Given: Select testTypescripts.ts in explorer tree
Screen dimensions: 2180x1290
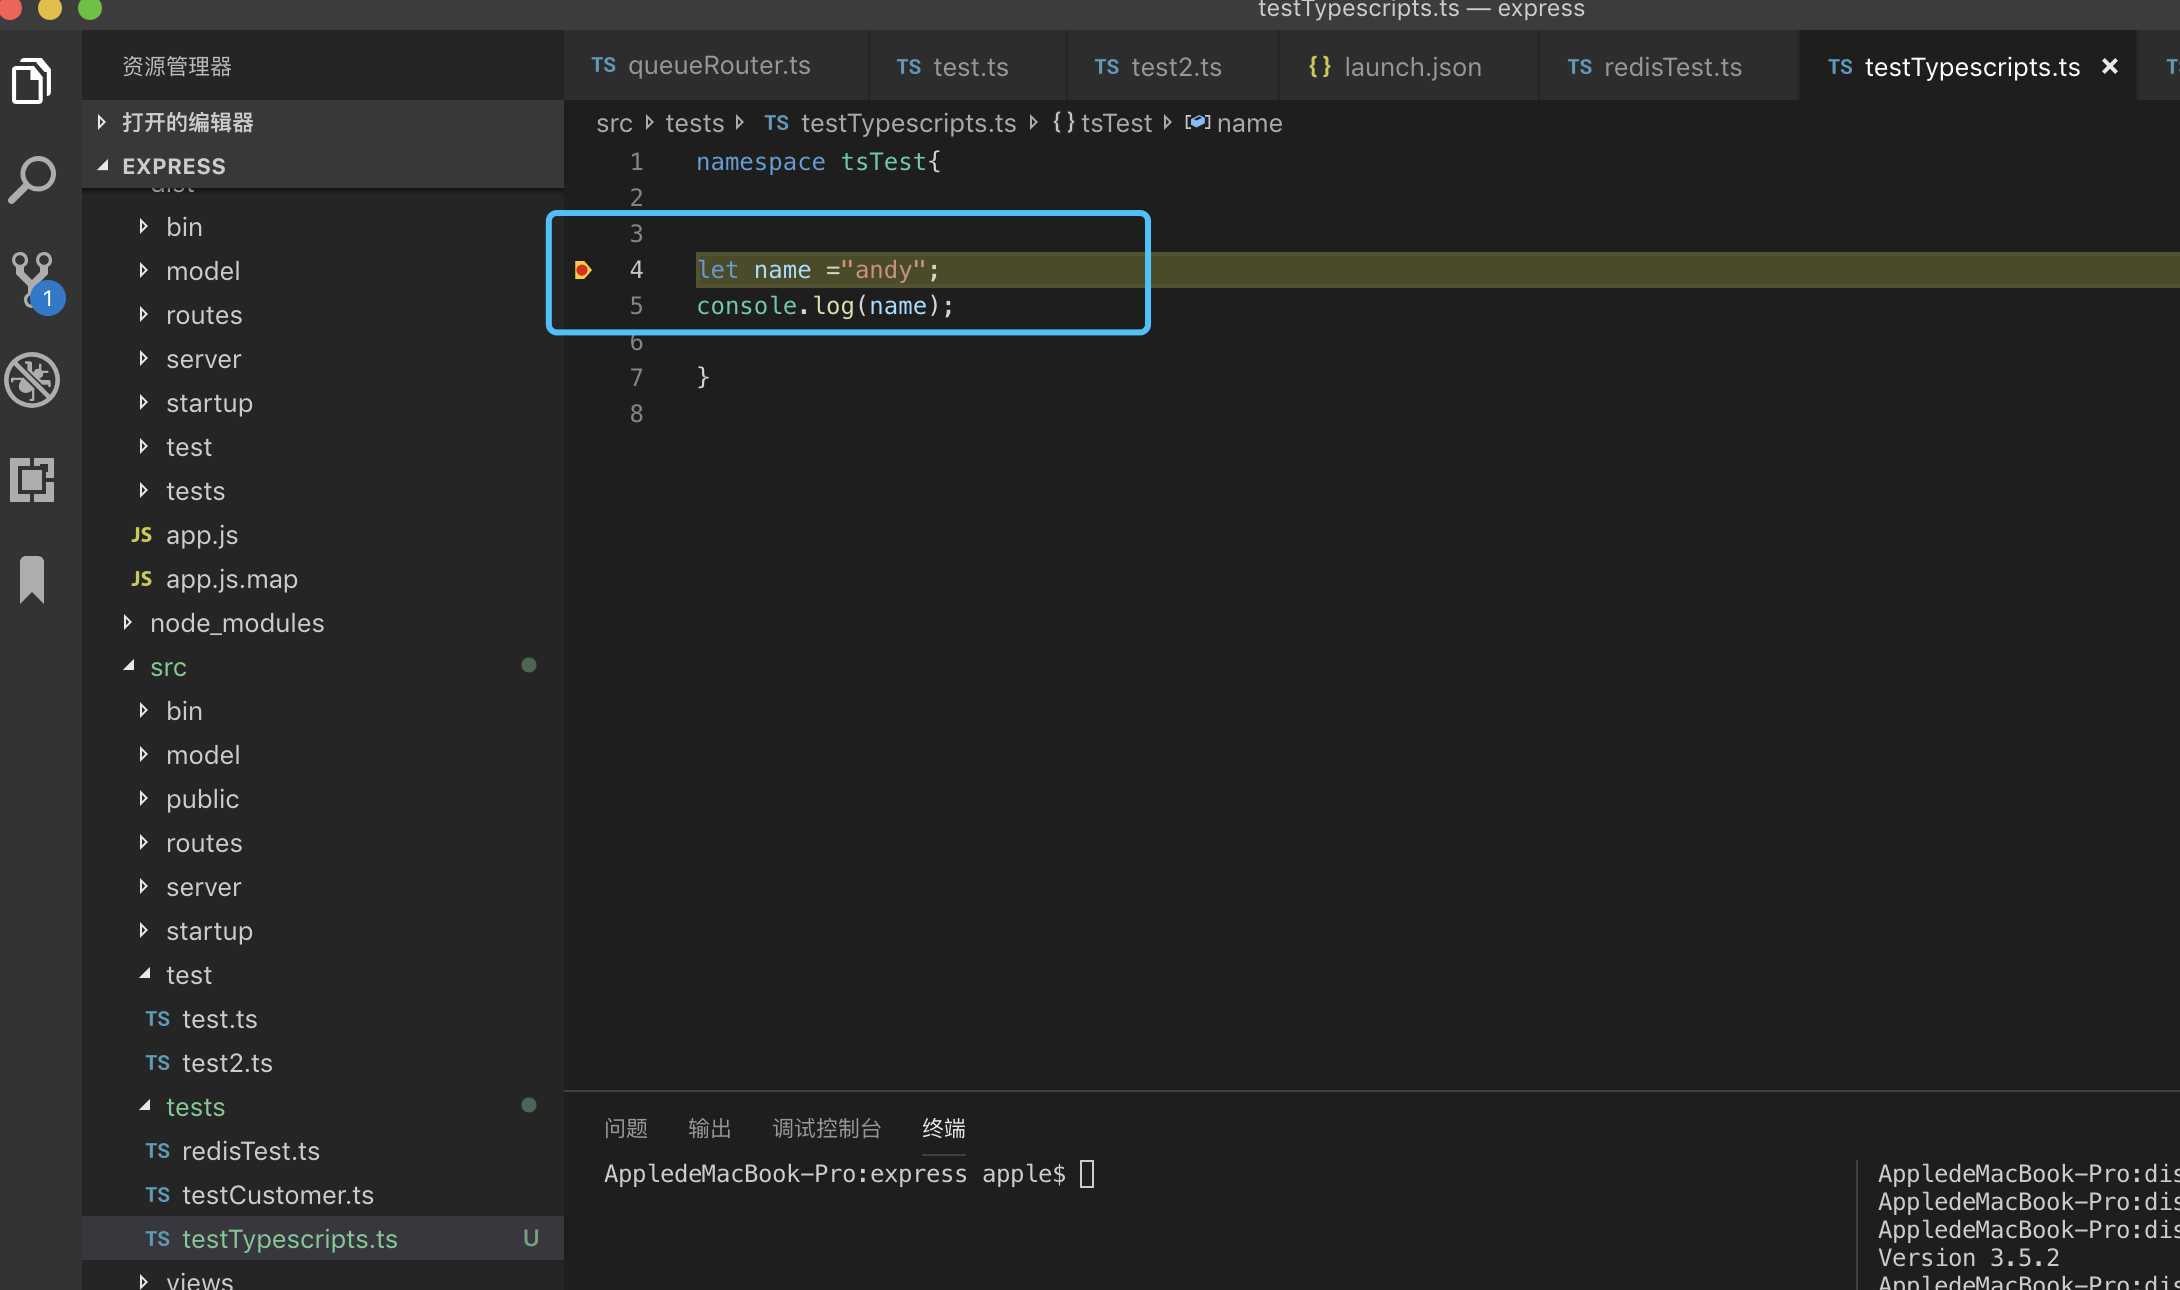Looking at the screenshot, I should [323, 1239].
